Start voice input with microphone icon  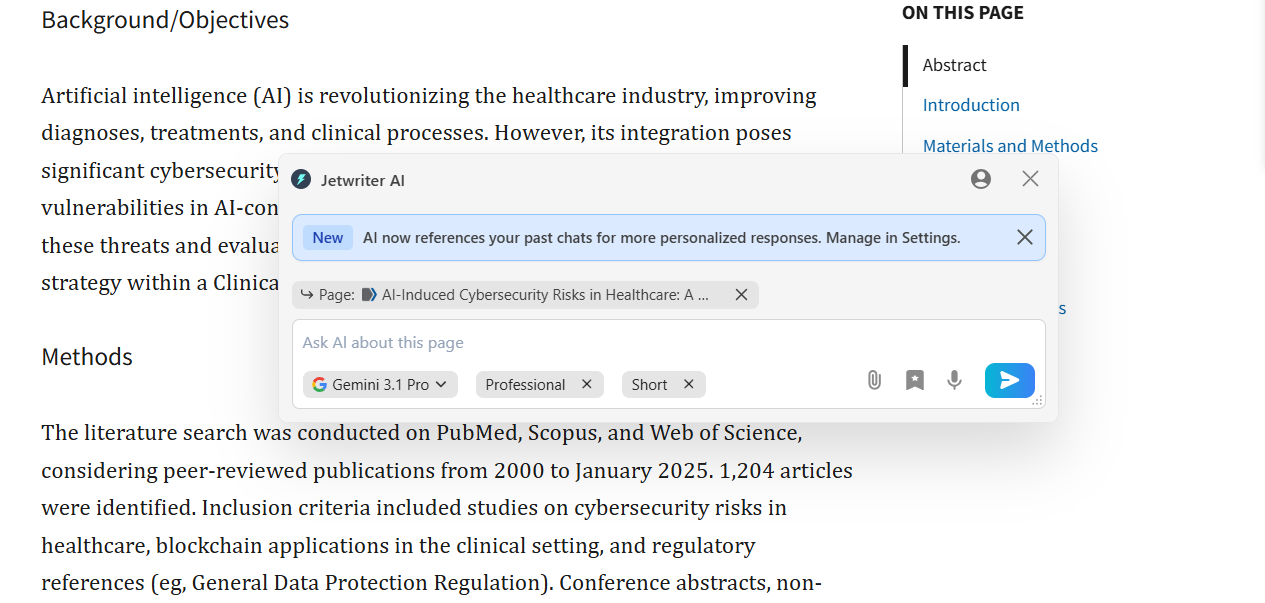pos(955,380)
